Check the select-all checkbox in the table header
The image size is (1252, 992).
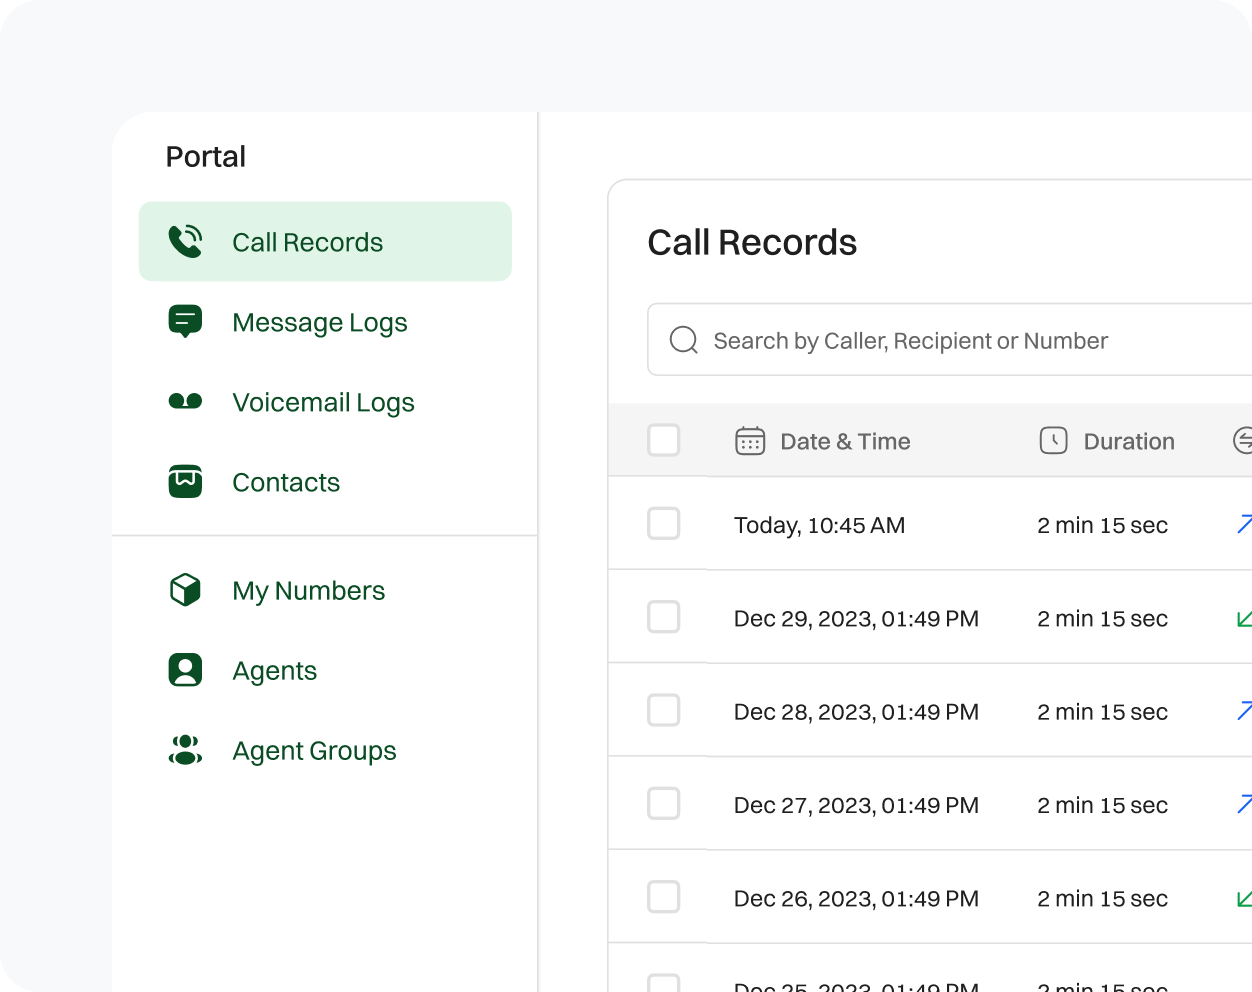(662, 440)
